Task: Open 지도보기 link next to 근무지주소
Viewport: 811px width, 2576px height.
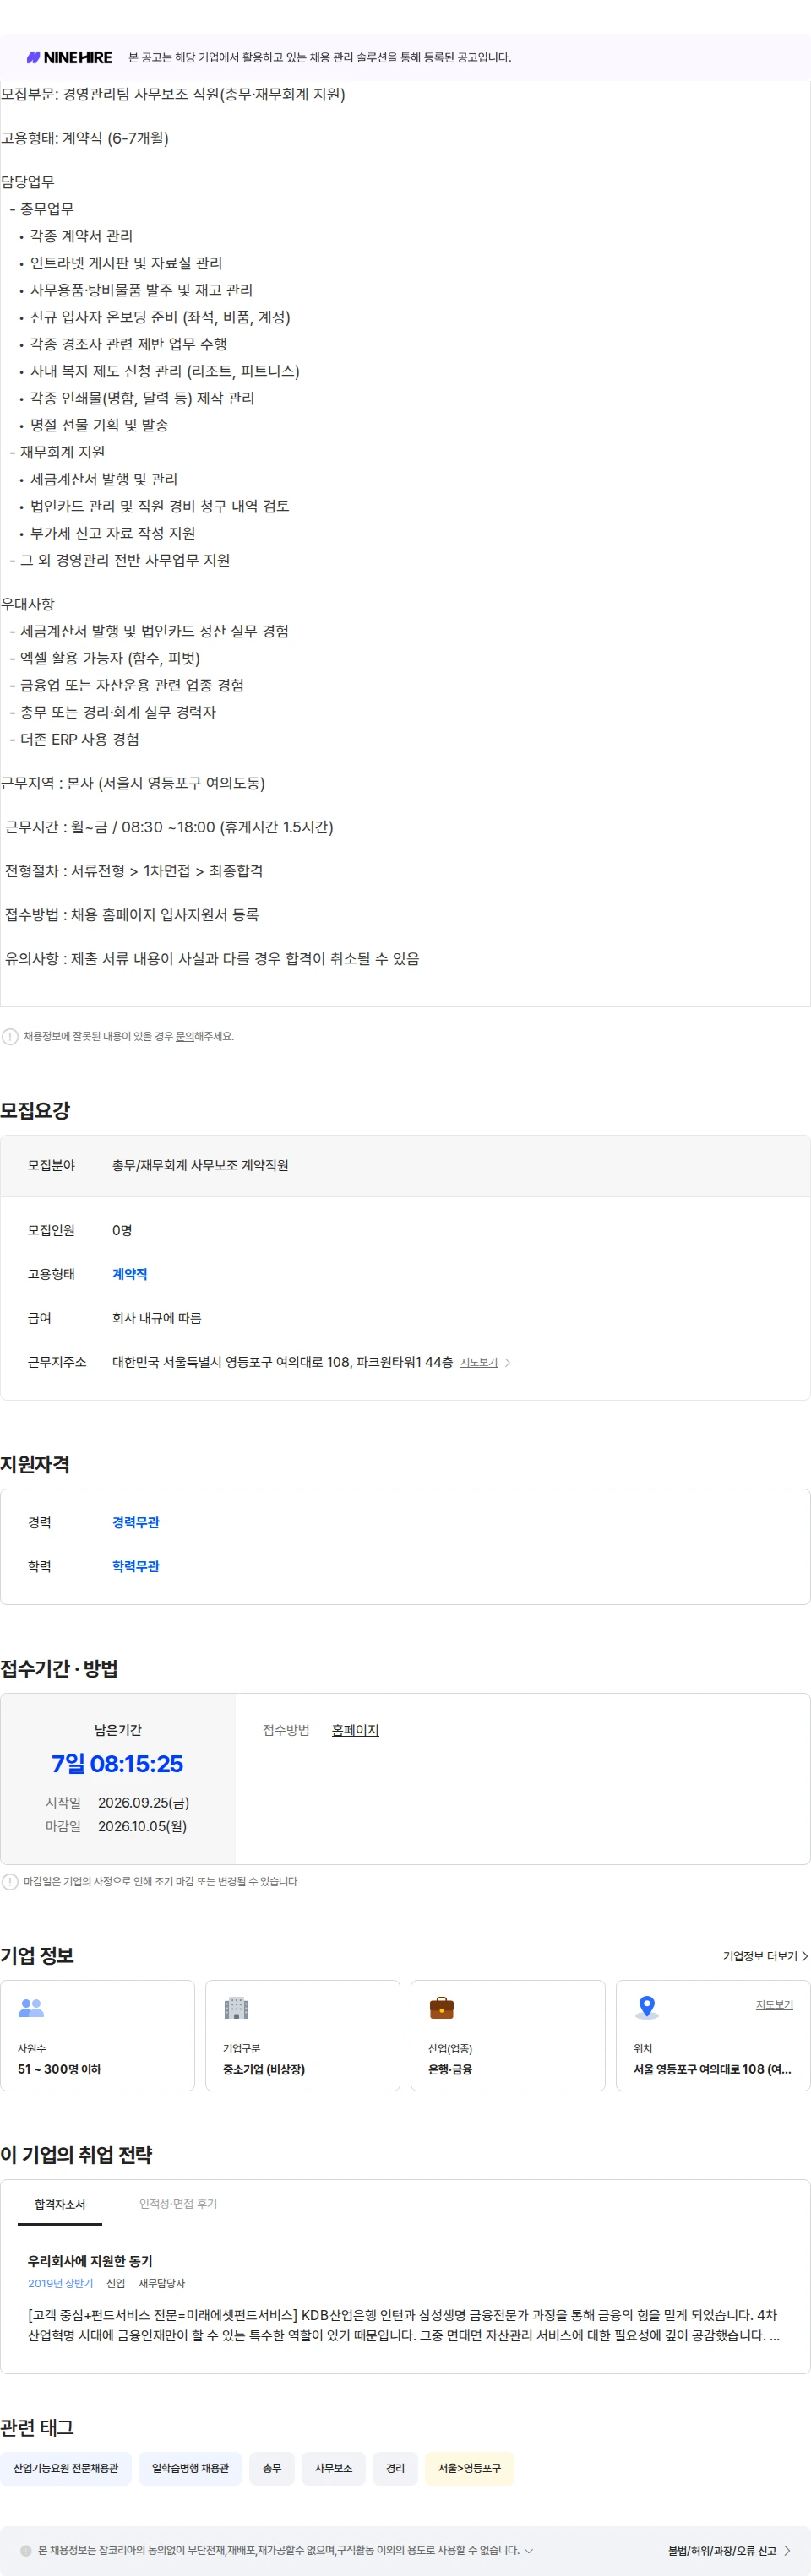Action: pos(479,1362)
